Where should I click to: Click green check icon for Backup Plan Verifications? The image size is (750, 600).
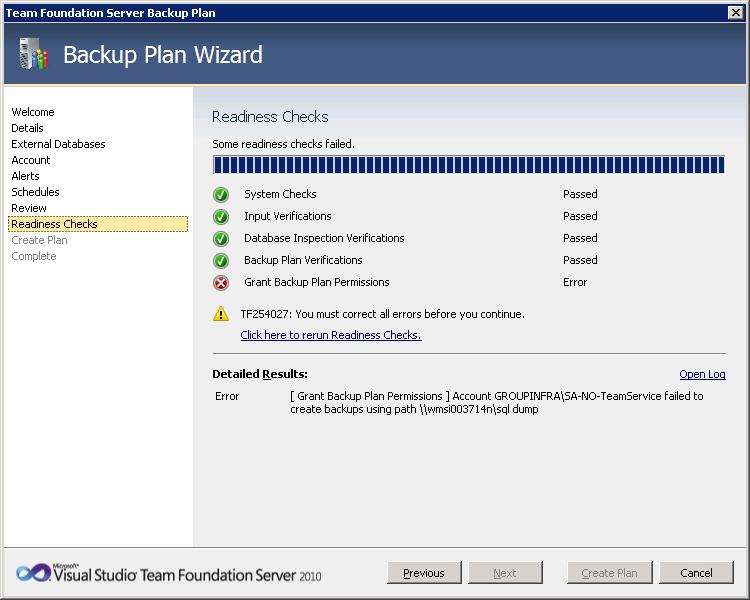pyautogui.click(x=221, y=261)
